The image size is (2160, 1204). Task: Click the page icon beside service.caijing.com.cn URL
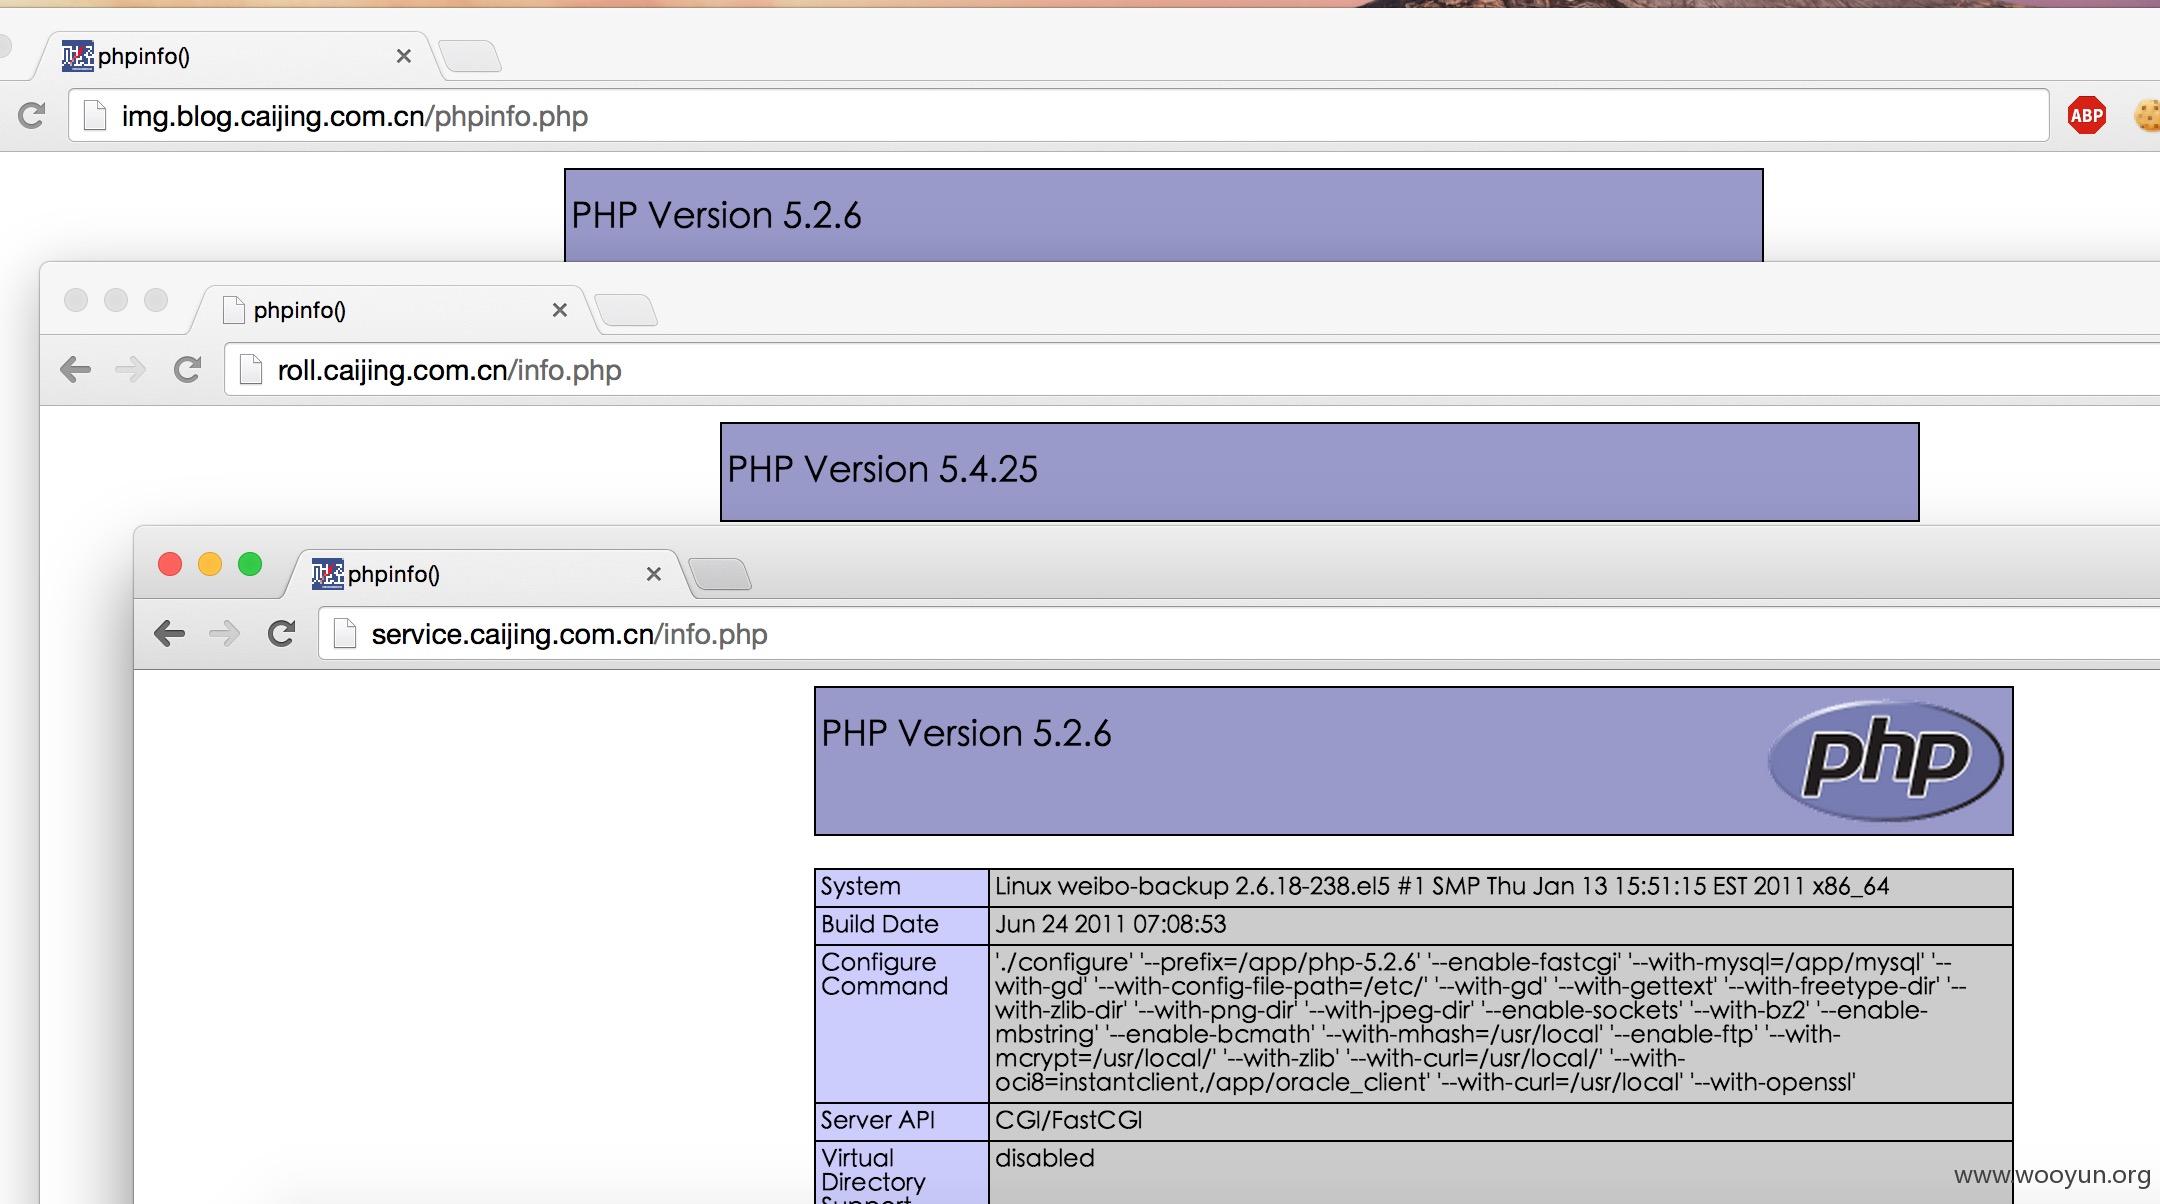tap(345, 634)
